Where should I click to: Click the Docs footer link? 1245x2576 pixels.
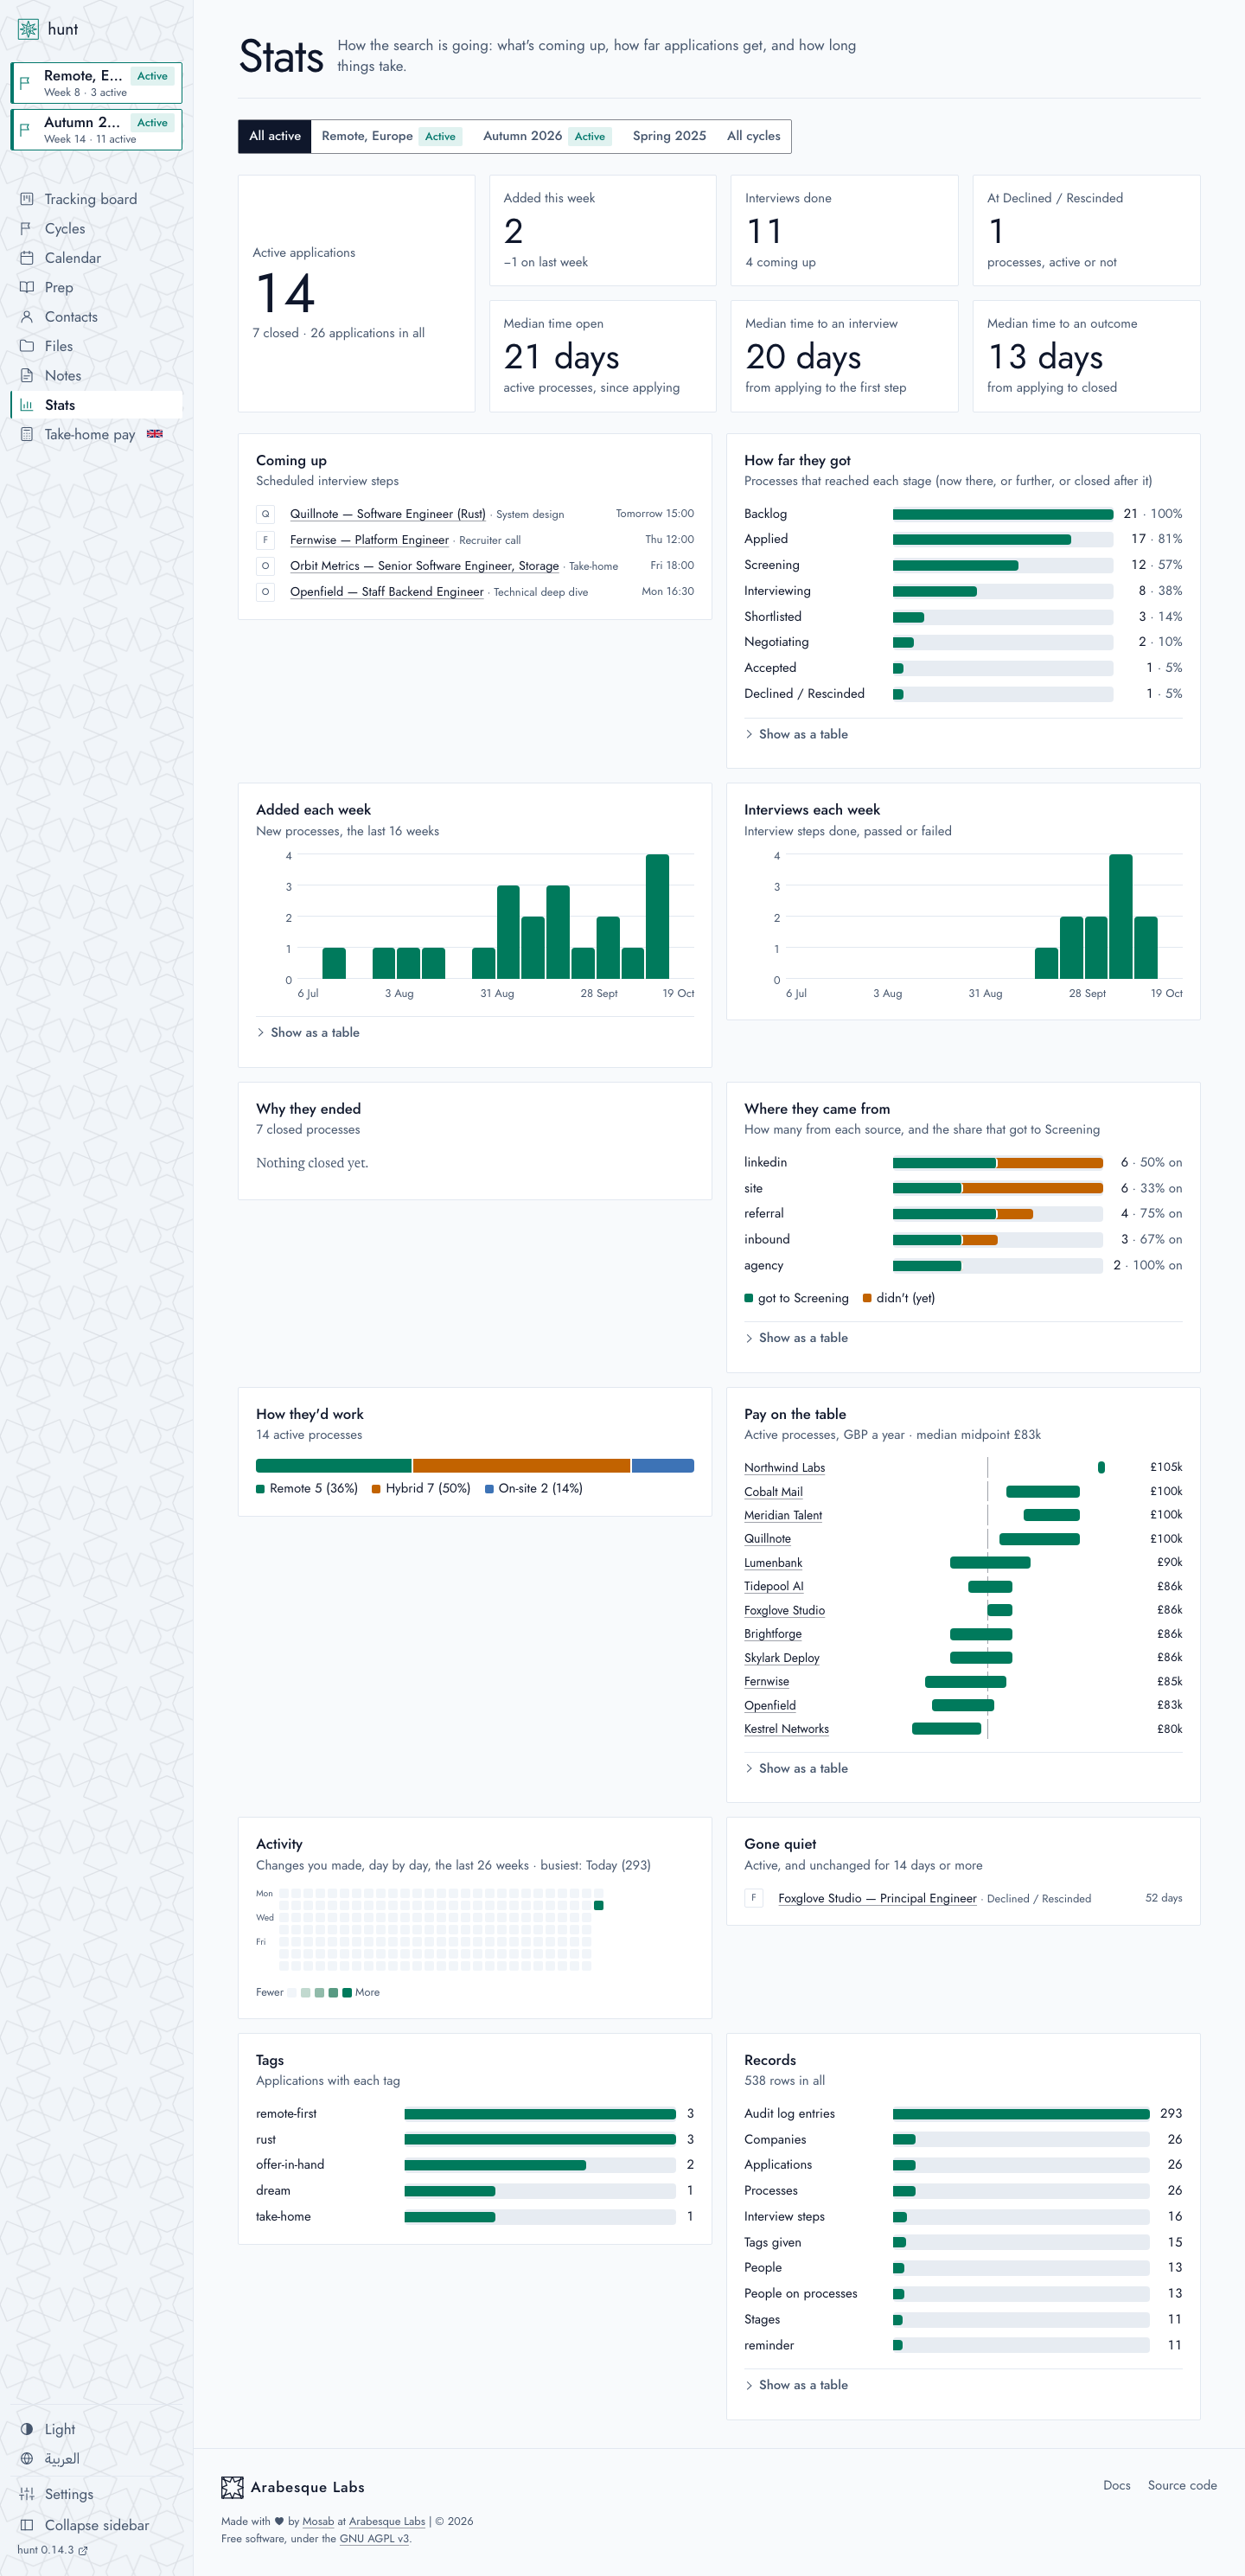pos(1117,2486)
